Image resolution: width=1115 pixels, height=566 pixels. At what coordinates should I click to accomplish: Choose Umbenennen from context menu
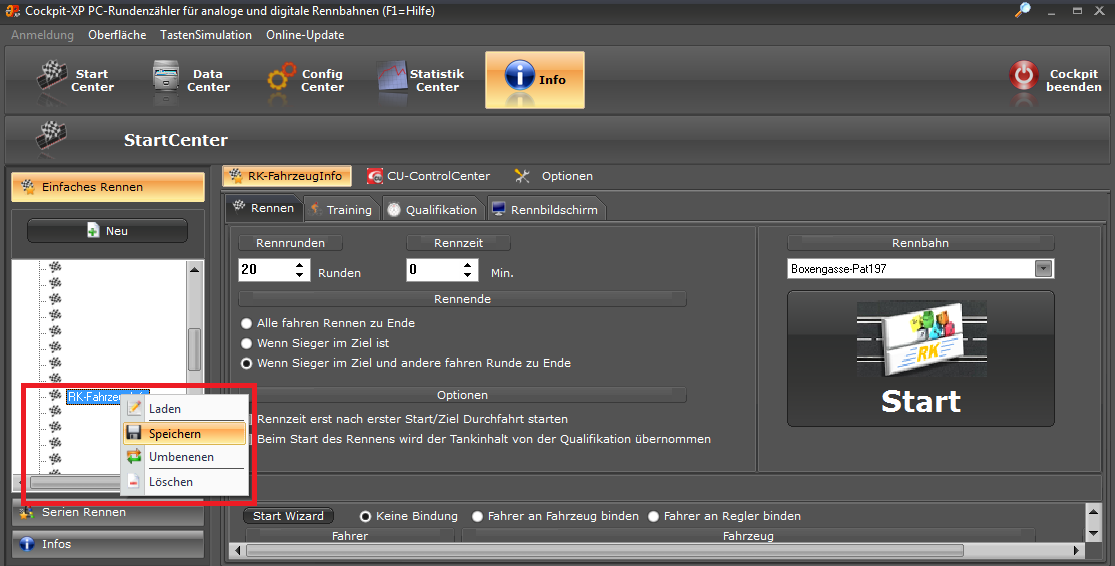click(185, 457)
